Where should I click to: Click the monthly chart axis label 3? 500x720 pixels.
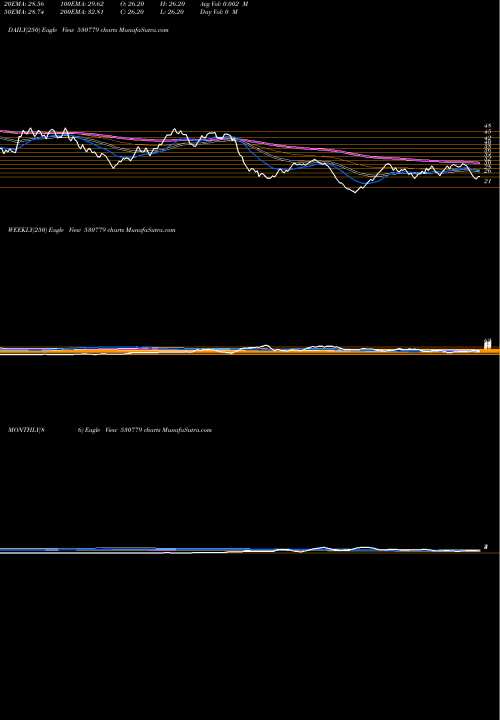point(485,547)
